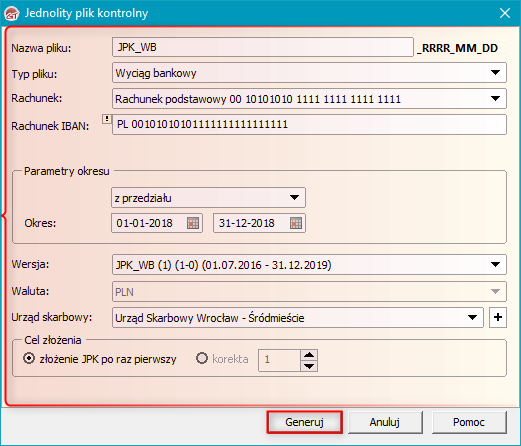Close the Jednolity plik kontrolny dialog
Image resolution: width=521 pixels, height=446 pixels.
pyautogui.click(x=505, y=13)
